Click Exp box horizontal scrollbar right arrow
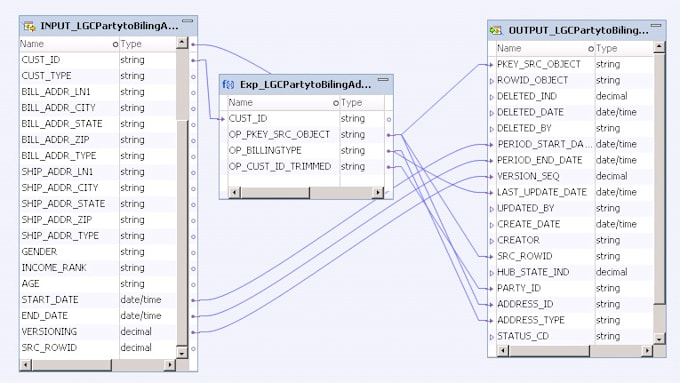680x383 pixels. coord(378,193)
